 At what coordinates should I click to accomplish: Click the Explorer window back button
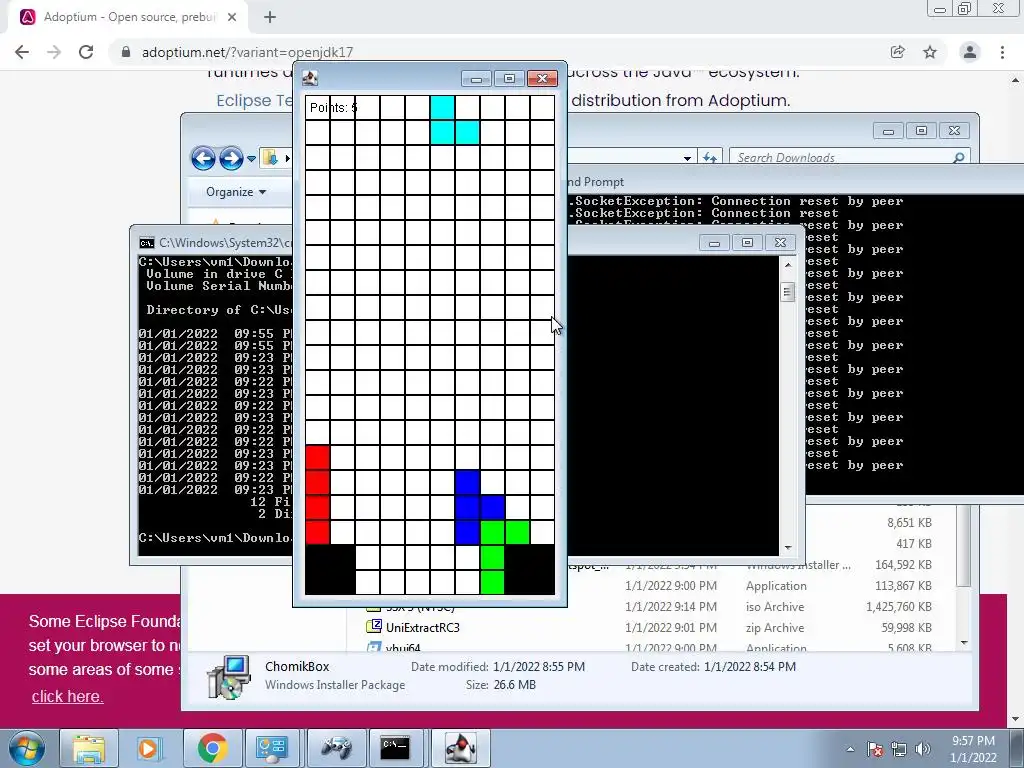(x=203, y=158)
